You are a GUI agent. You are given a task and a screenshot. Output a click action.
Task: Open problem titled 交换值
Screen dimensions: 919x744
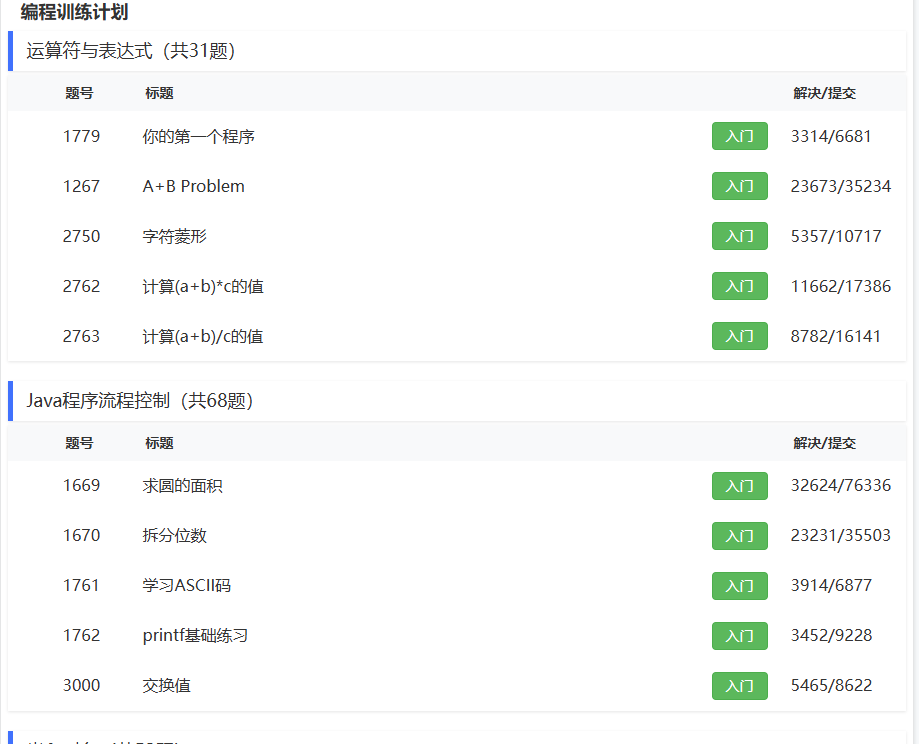pos(166,685)
